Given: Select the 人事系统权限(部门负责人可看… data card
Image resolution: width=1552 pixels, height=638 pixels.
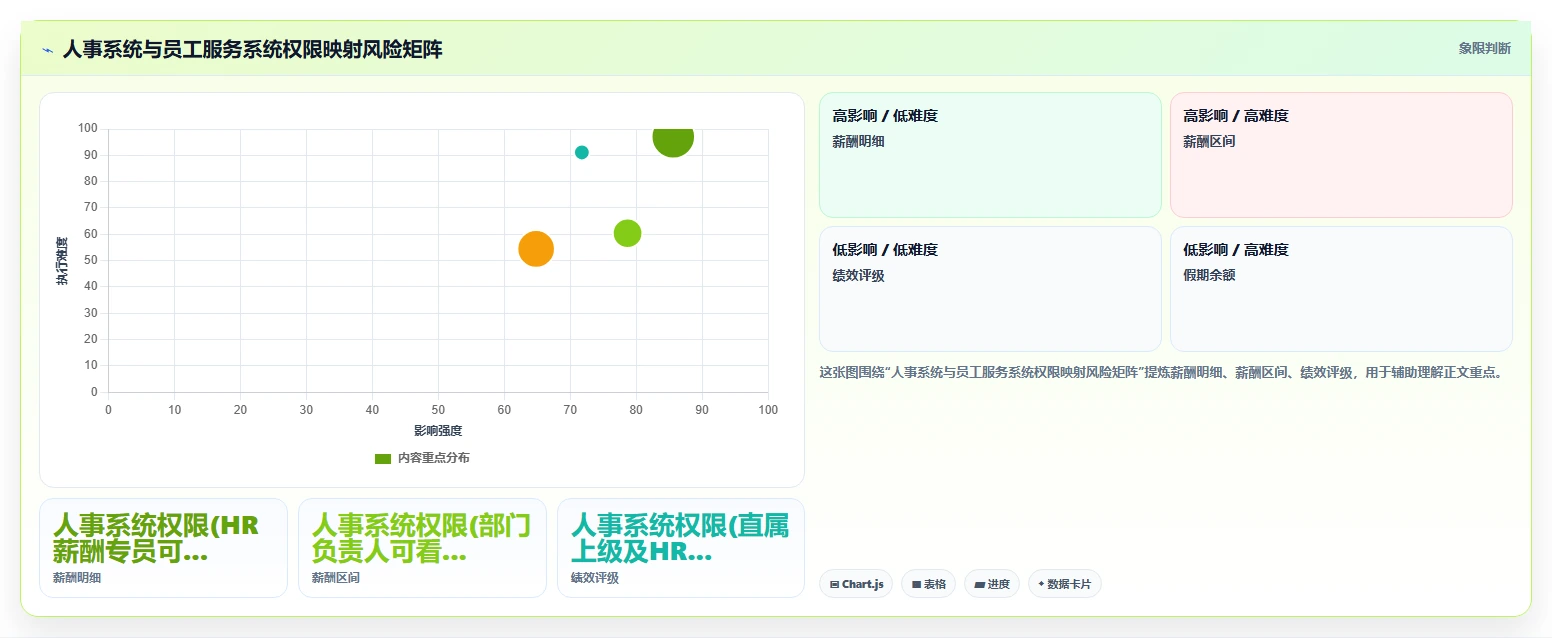Looking at the screenshot, I should click(422, 548).
